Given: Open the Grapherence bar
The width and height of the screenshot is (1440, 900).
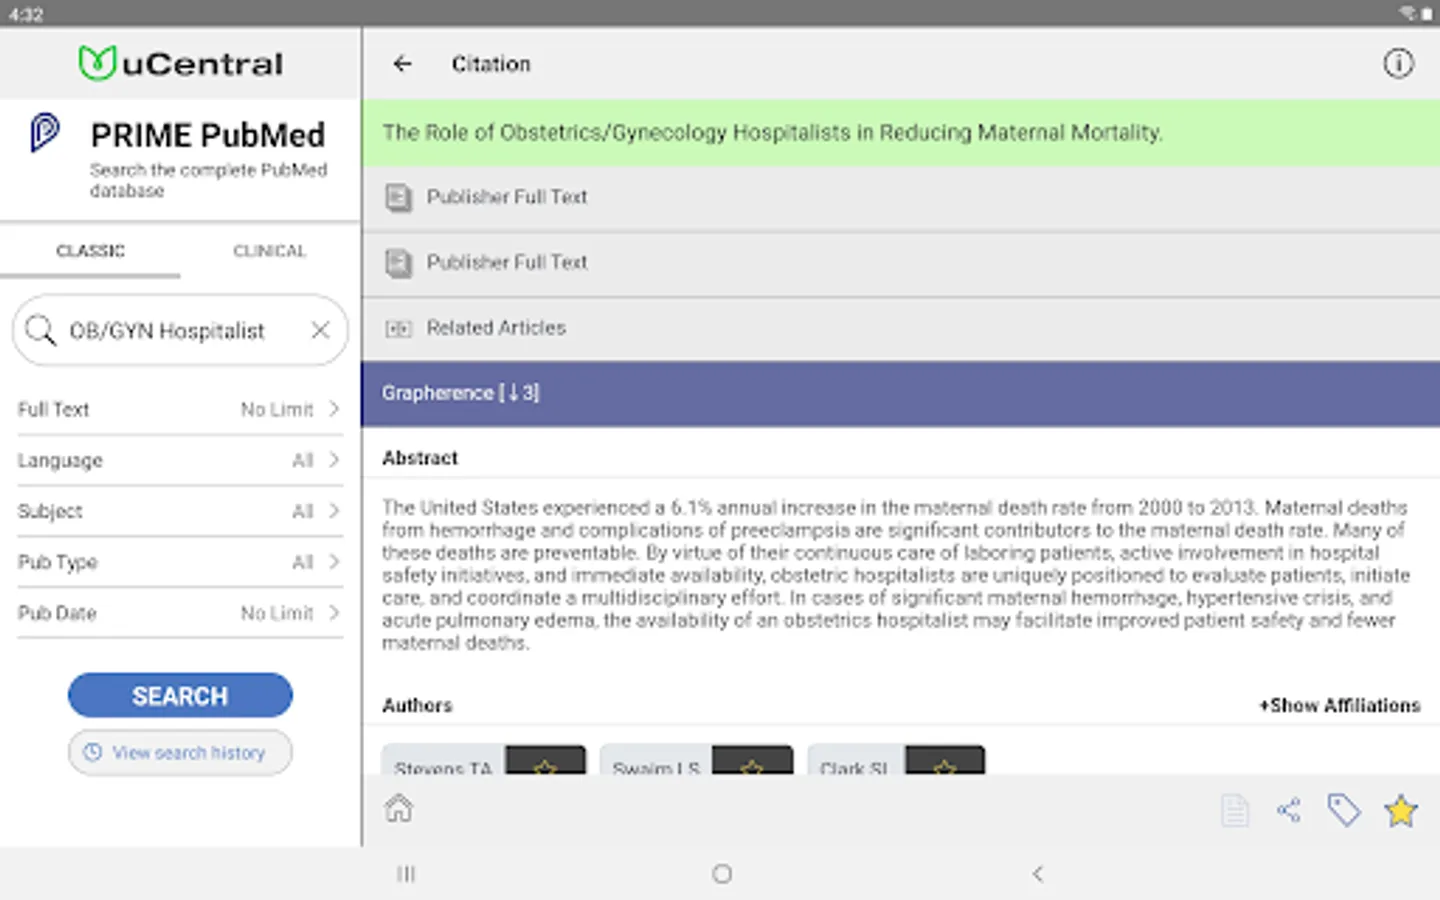Looking at the screenshot, I should [x=900, y=393].
